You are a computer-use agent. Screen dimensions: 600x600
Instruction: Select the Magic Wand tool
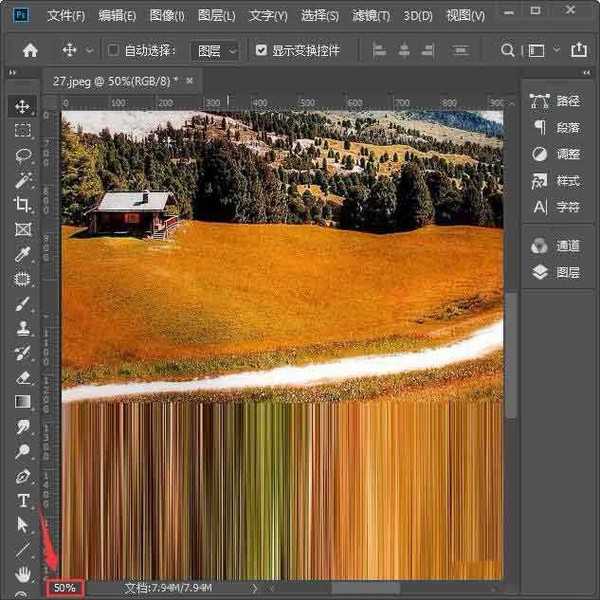click(x=22, y=180)
